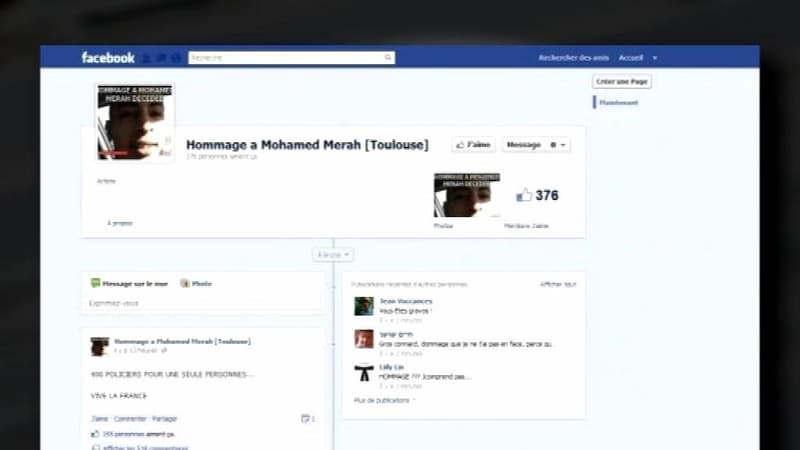
Task: Open the account dropdown arrow beside Accueil
Action: pos(655,58)
